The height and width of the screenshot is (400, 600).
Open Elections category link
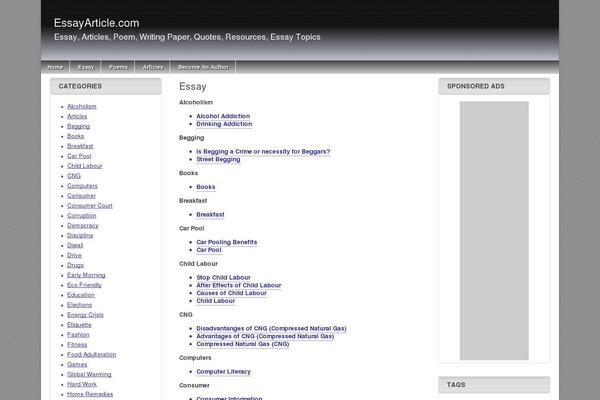coord(80,305)
